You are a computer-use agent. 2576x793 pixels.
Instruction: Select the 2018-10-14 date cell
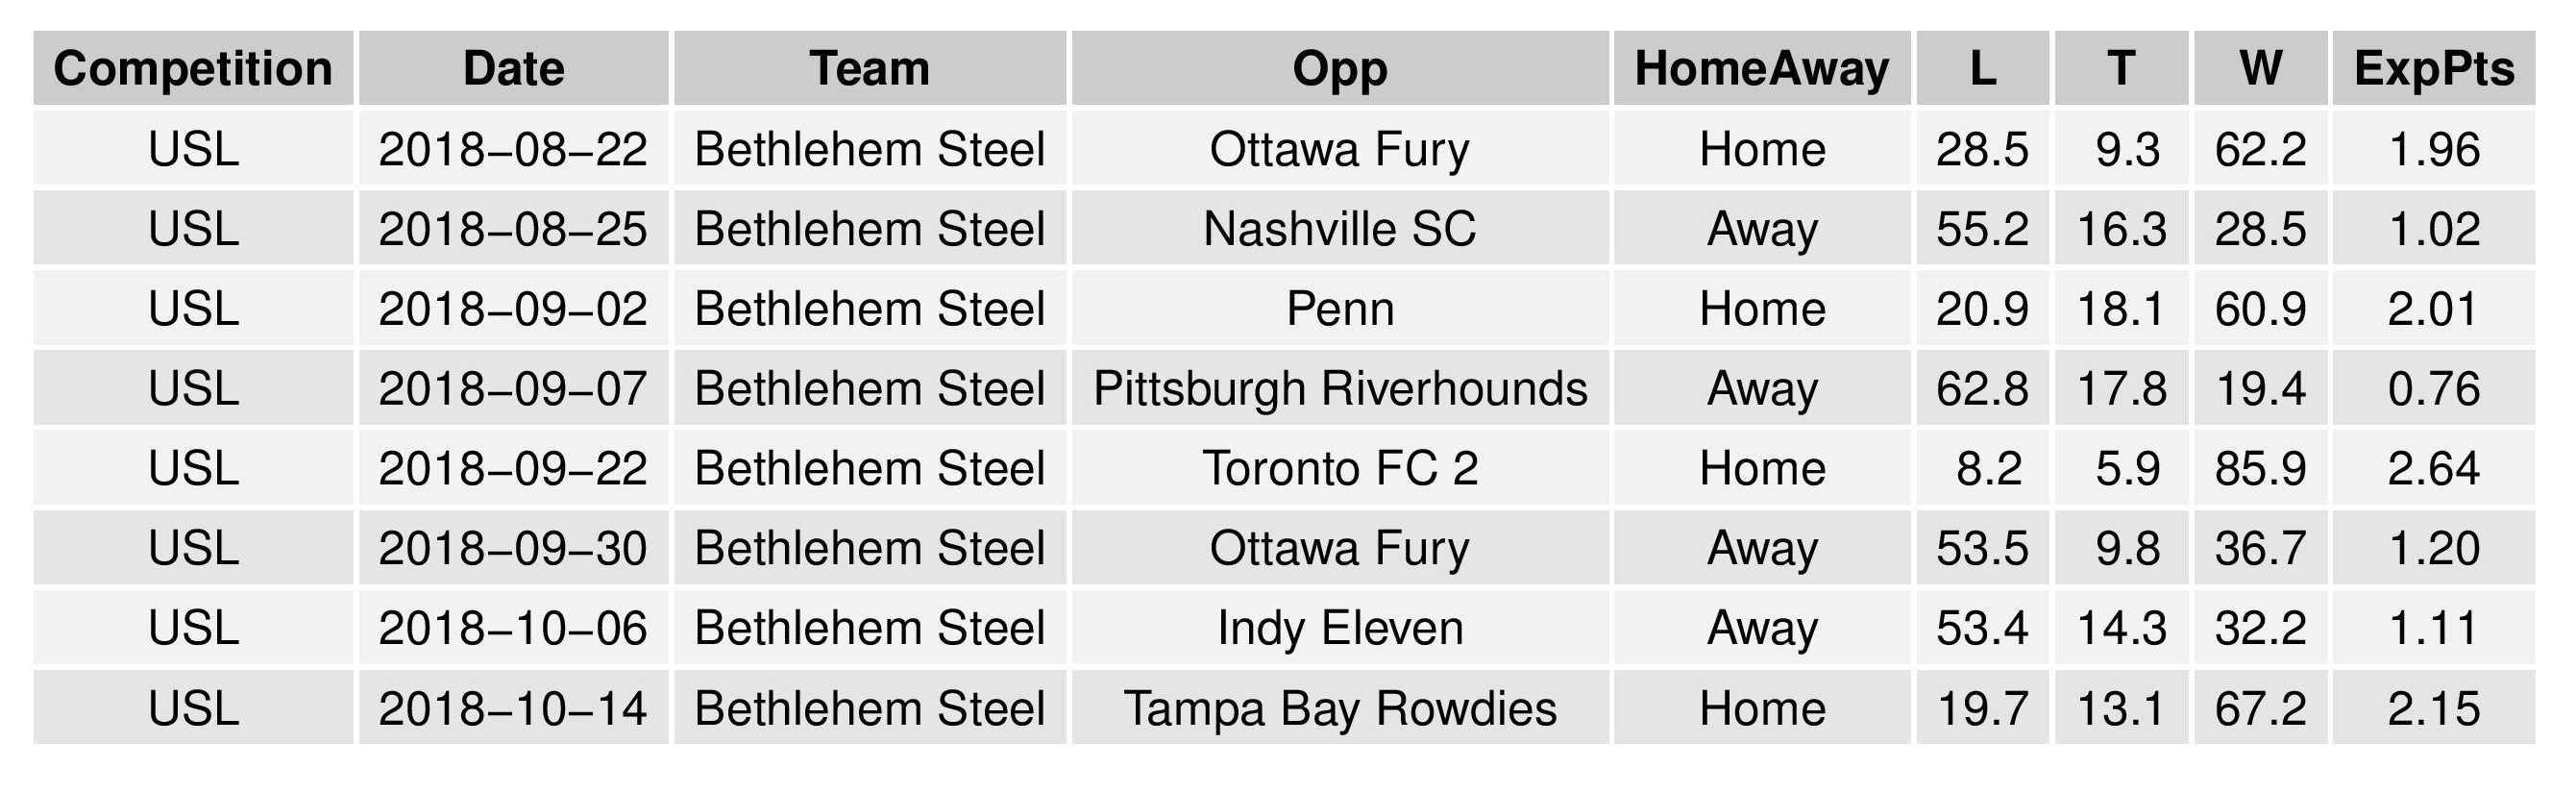click(x=513, y=708)
